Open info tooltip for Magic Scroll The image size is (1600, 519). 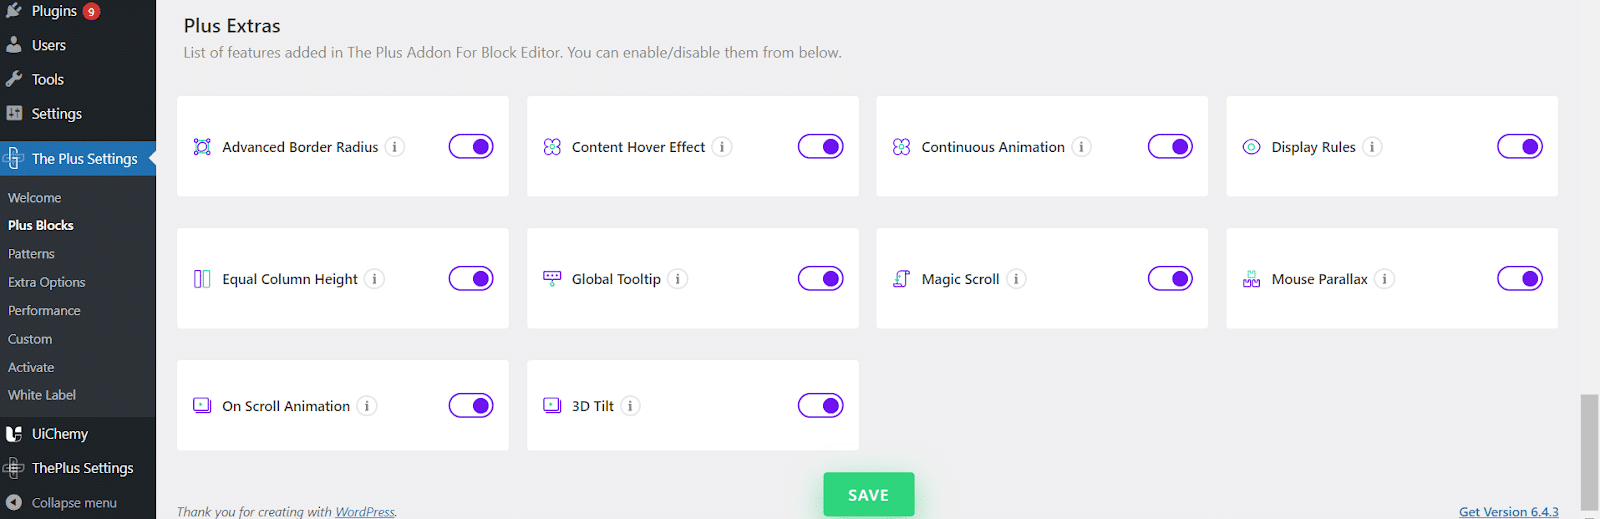pos(1016,279)
